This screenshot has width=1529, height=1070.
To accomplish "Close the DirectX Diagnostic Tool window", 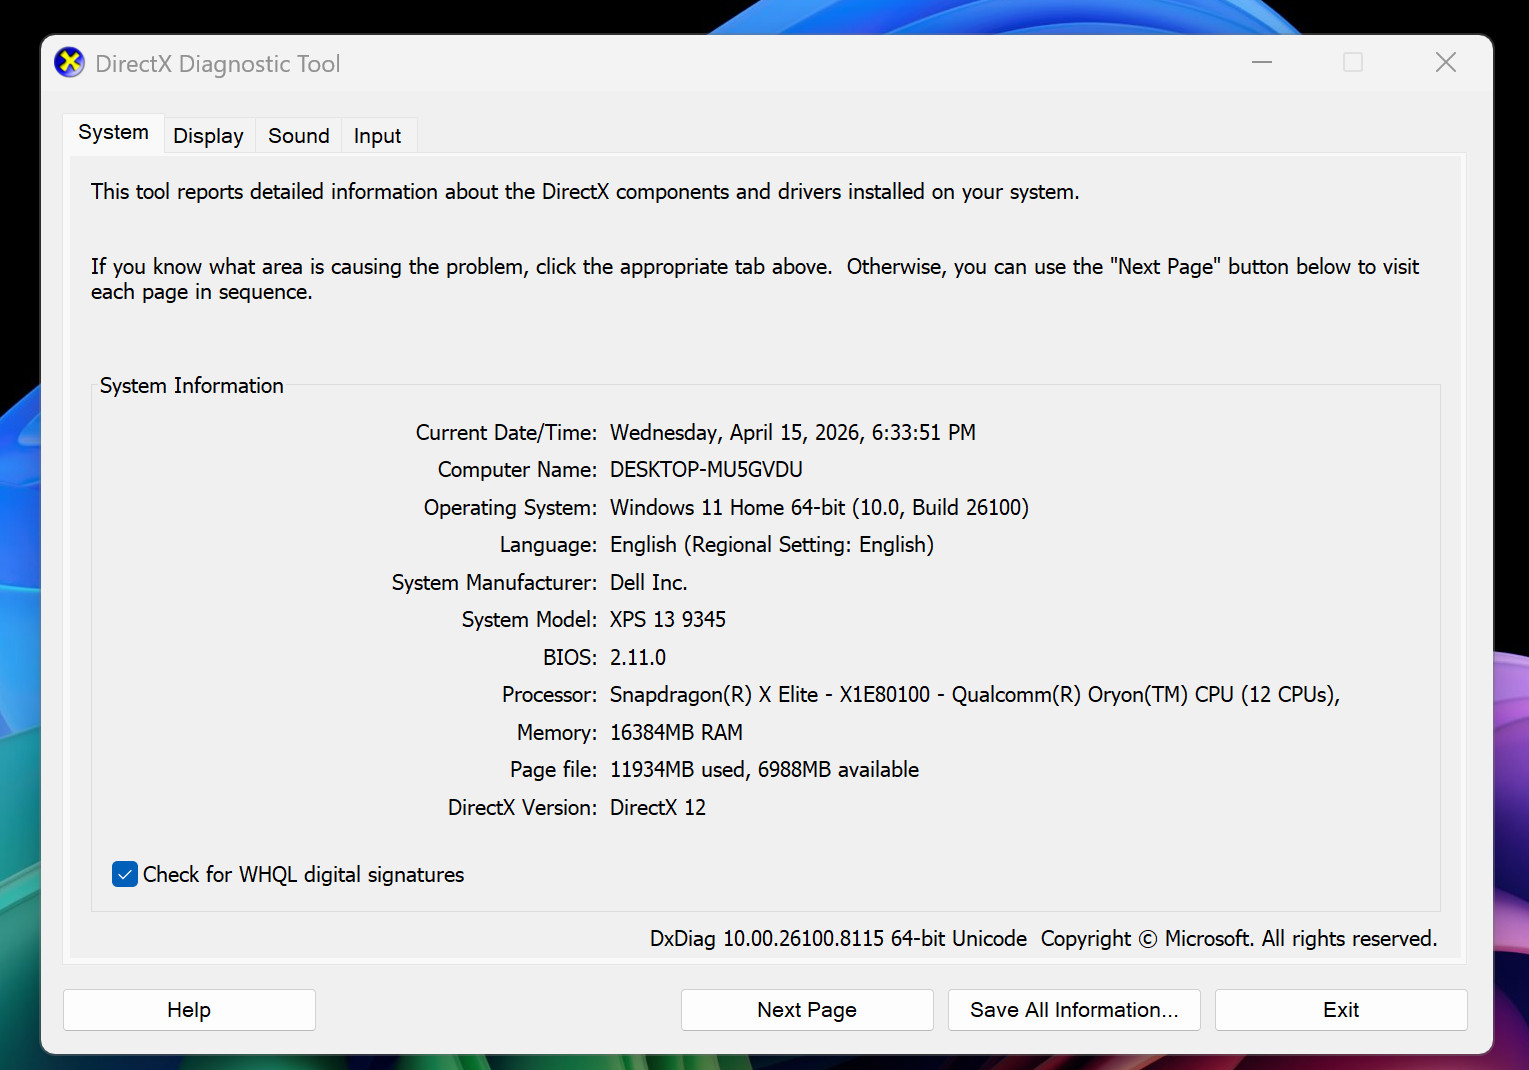I will (1445, 62).
